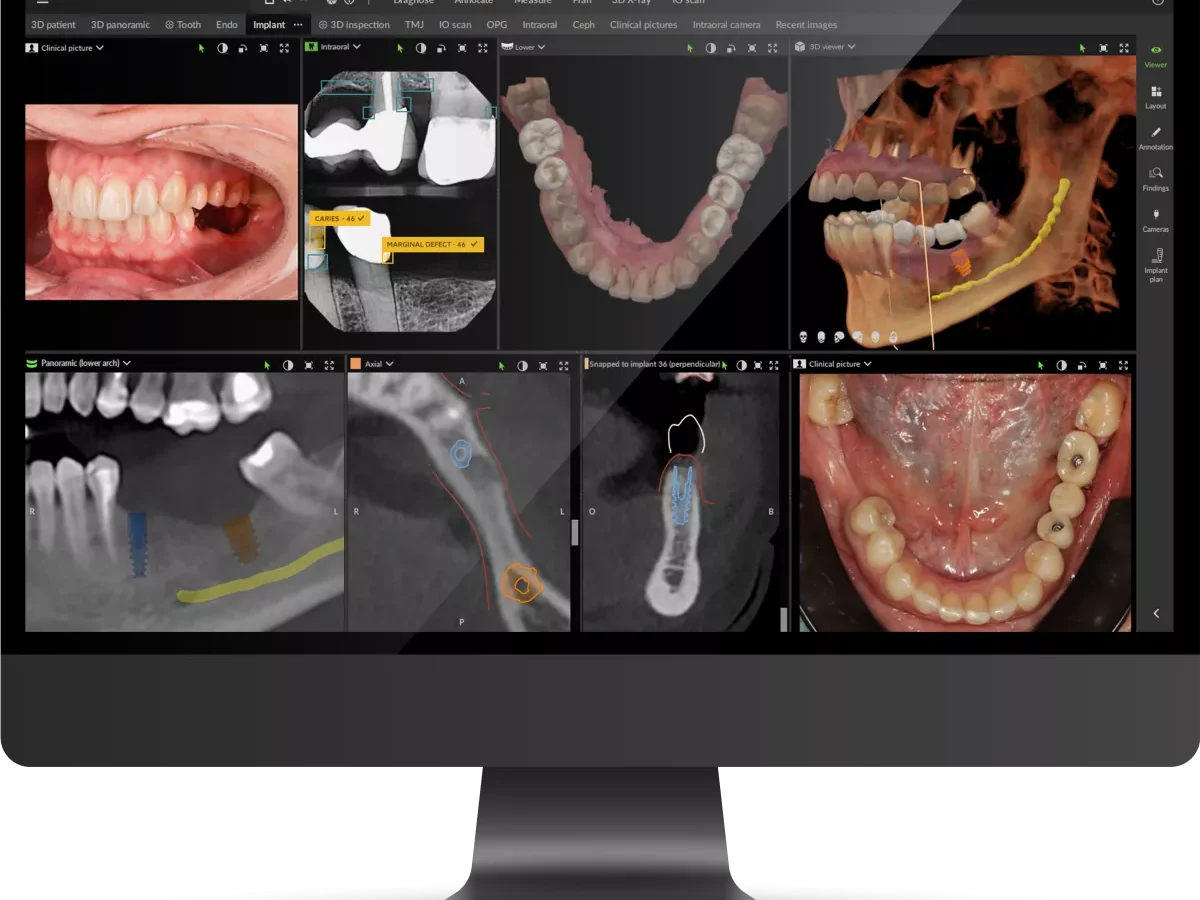Toggle contrast invert on bottom-right Clinical picture
The height and width of the screenshot is (900, 1200).
(1061, 365)
